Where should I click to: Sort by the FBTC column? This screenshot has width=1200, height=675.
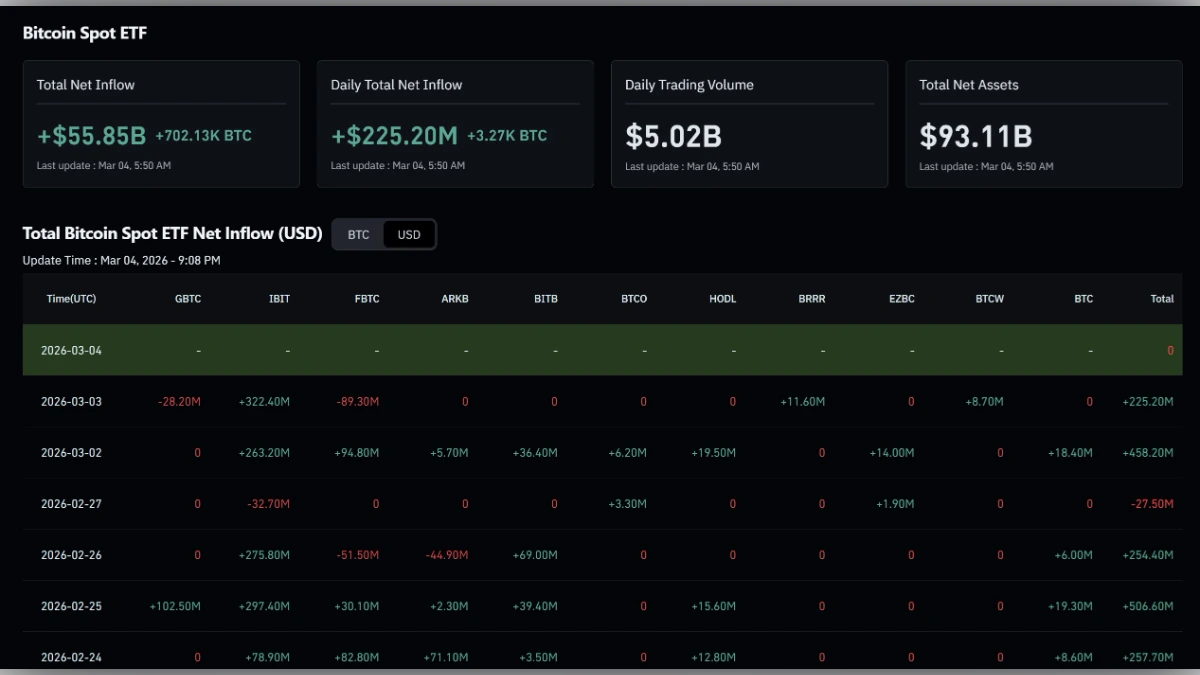coord(366,298)
